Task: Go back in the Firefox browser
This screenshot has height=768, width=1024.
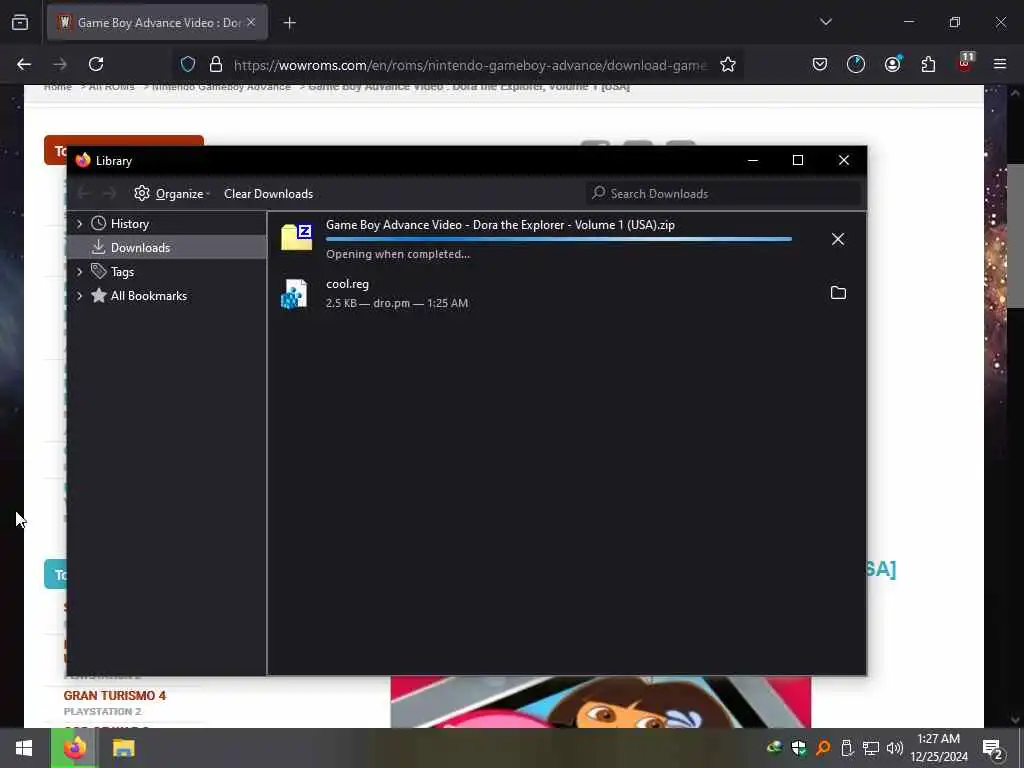Action: pos(24,64)
